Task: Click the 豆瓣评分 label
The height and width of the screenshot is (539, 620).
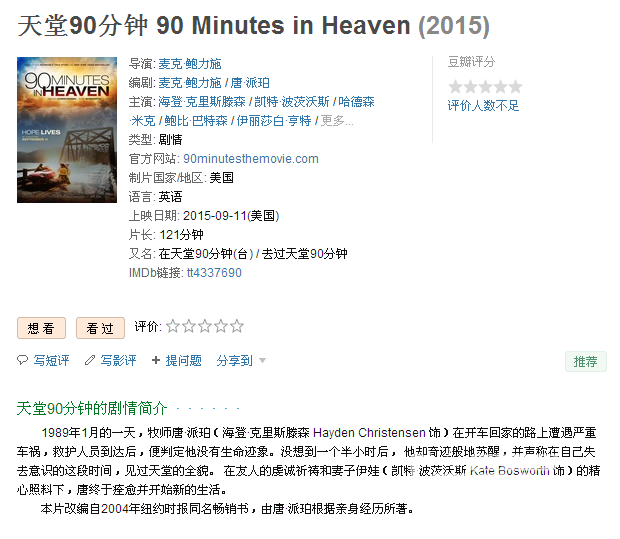Action: (x=471, y=62)
